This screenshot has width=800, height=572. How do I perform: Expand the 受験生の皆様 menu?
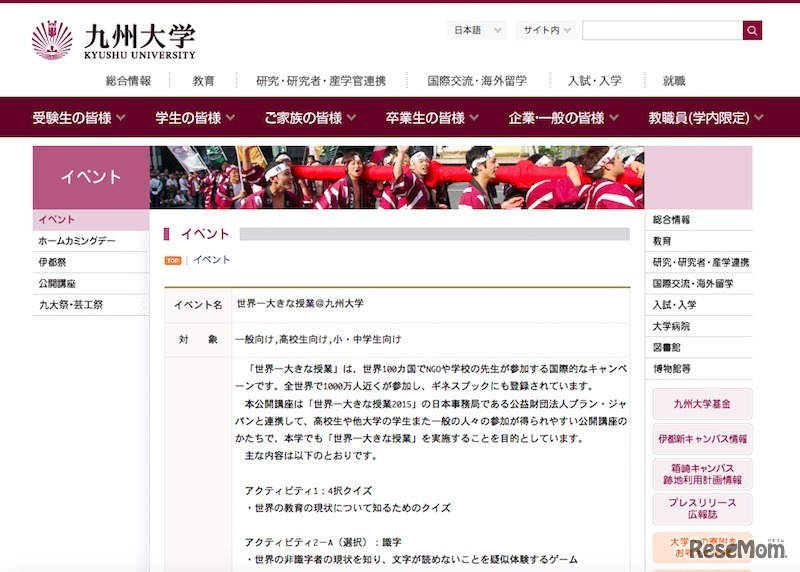pos(79,118)
